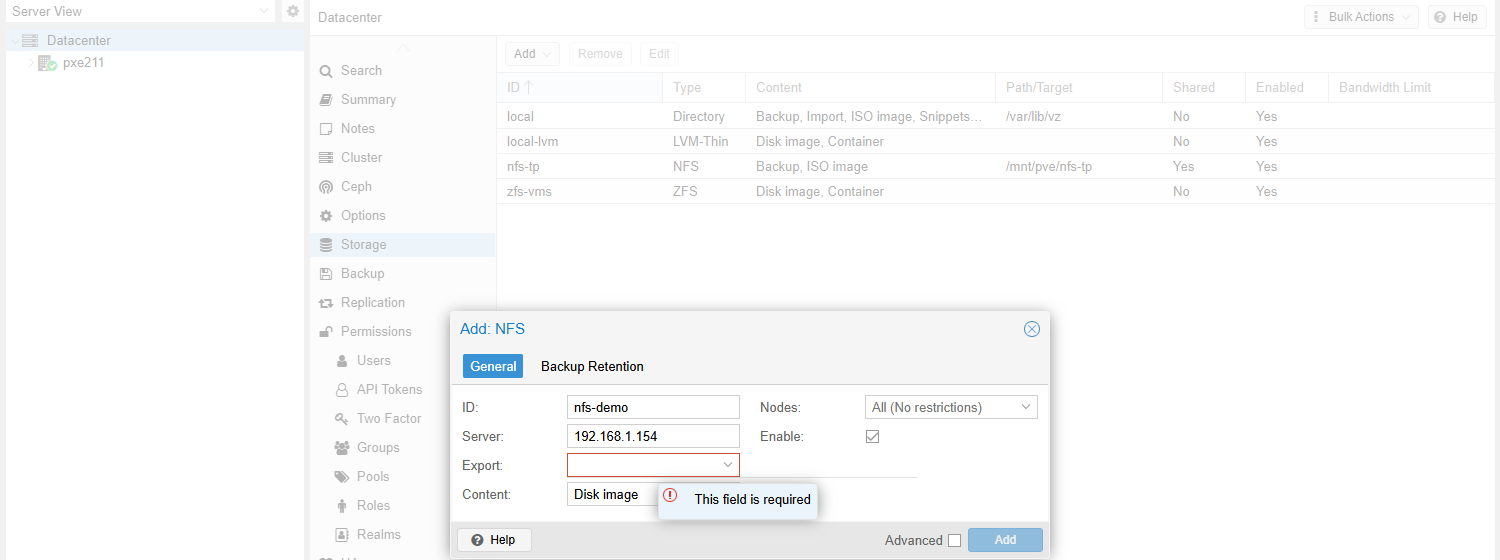
Task: Select the nfs-tp storage row
Action: tap(995, 167)
